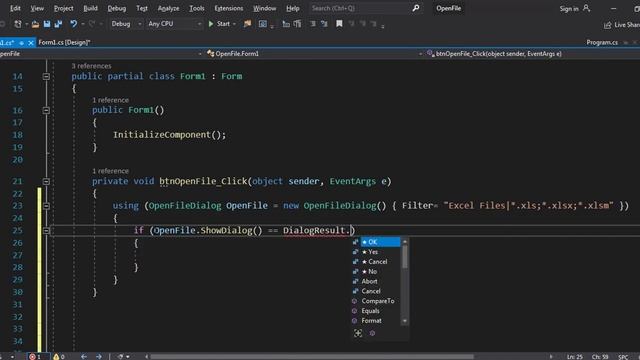The height and width of the screenshot is (360, 640).
Task: Open the View menu
Action: tap(37, 8)
